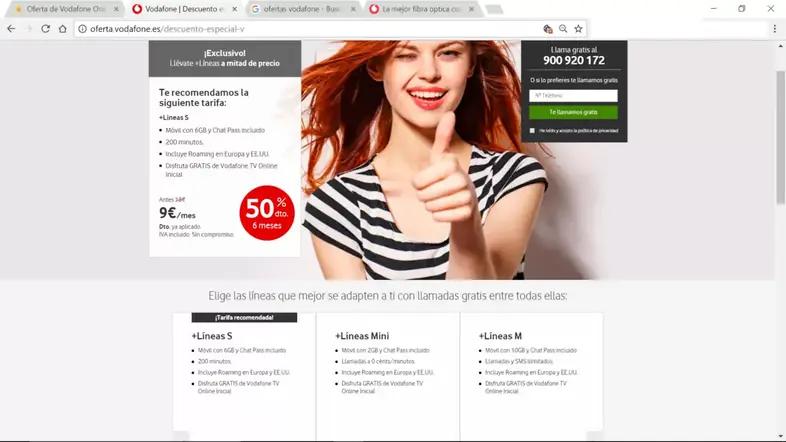Click the hero image of the thumbs-up woman
This screenshot has height=442, width=786.
pos(426,160)
